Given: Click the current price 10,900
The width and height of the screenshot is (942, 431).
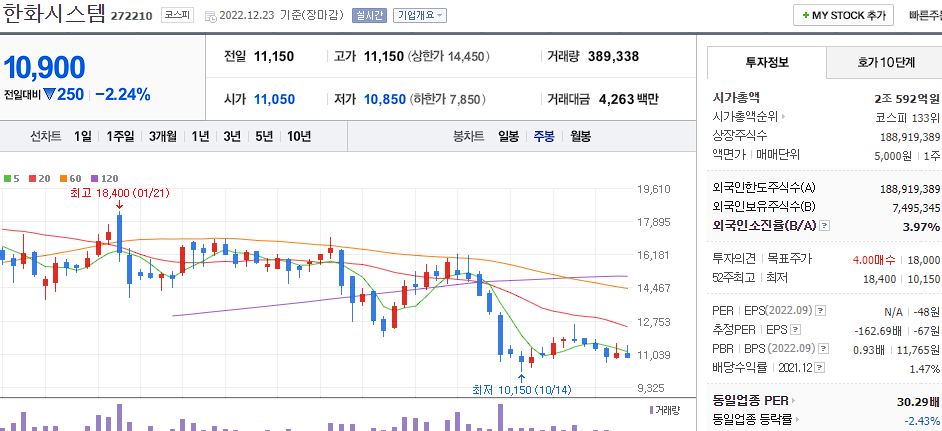Looking at the screenshot, I should (x=44, y=68).
